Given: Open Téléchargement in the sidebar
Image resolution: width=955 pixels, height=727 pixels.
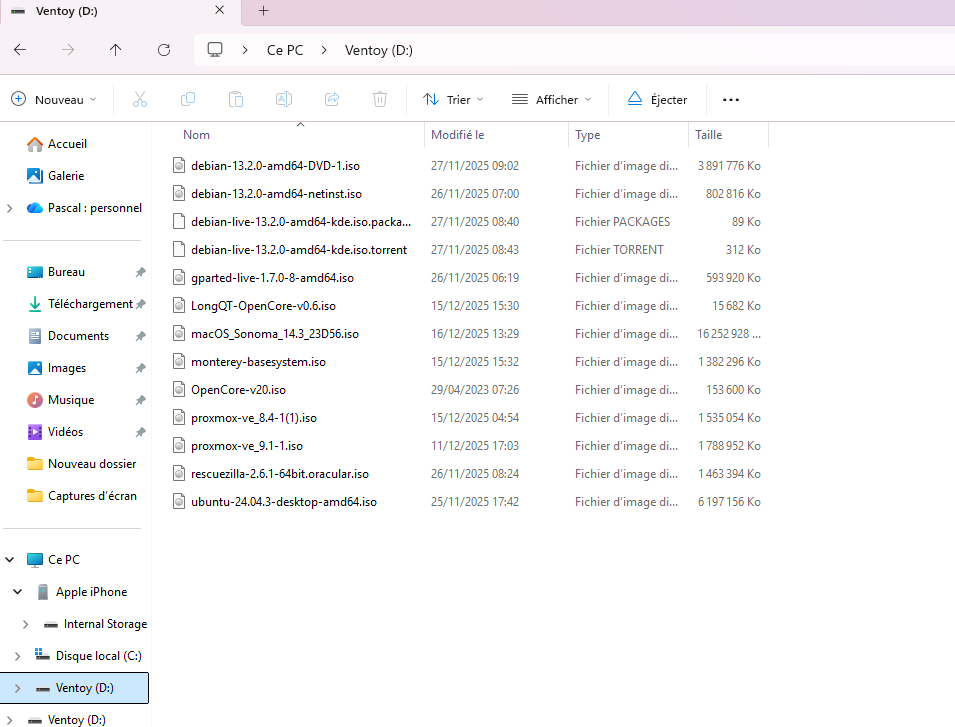Looking at the screenshot, I should pyautogui.click(x=90, y=304).
